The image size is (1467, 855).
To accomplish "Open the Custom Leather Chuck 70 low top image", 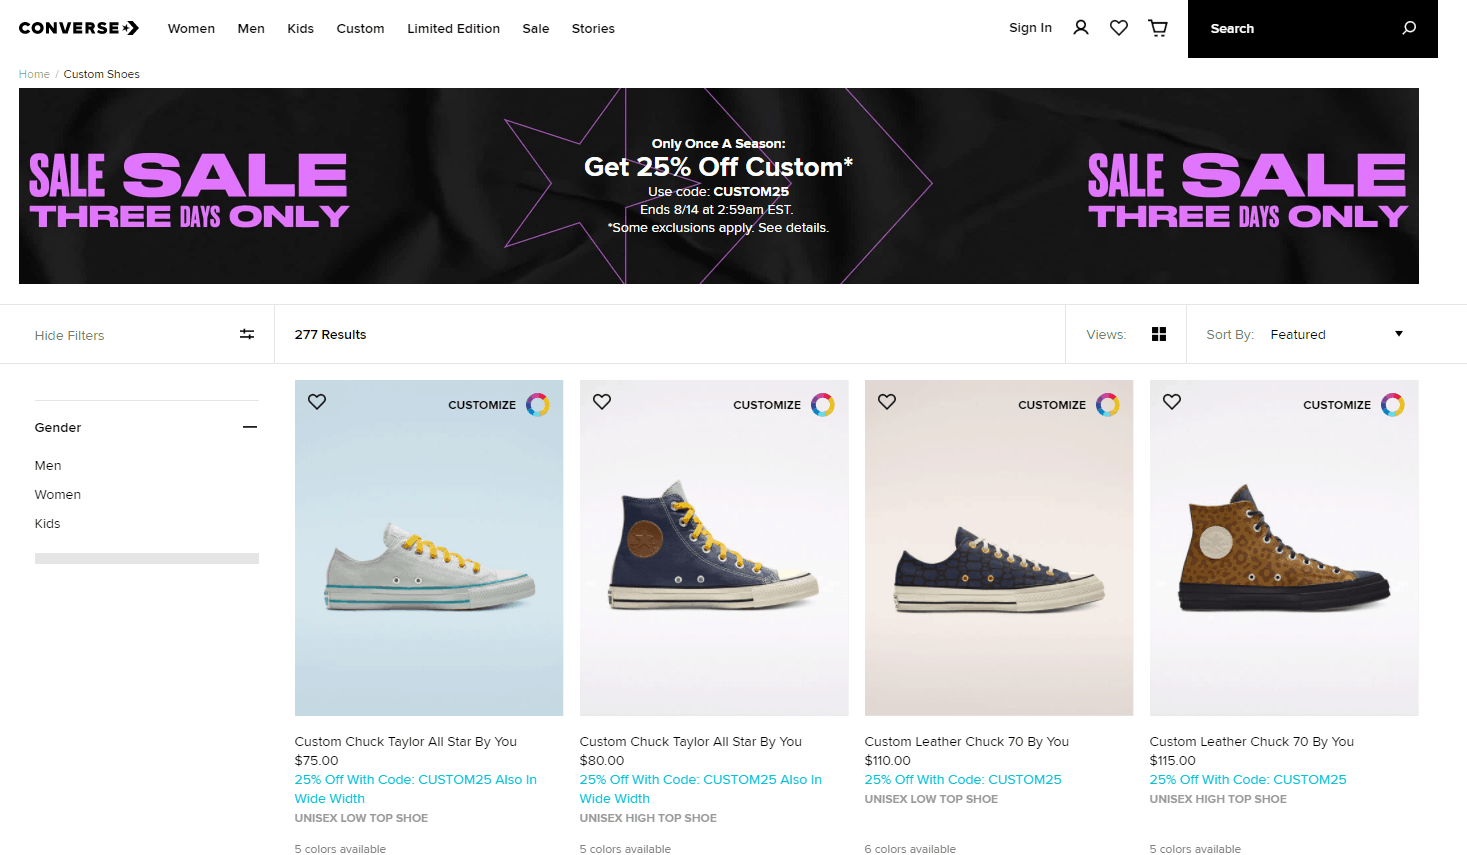I will (x=999, y=548).
